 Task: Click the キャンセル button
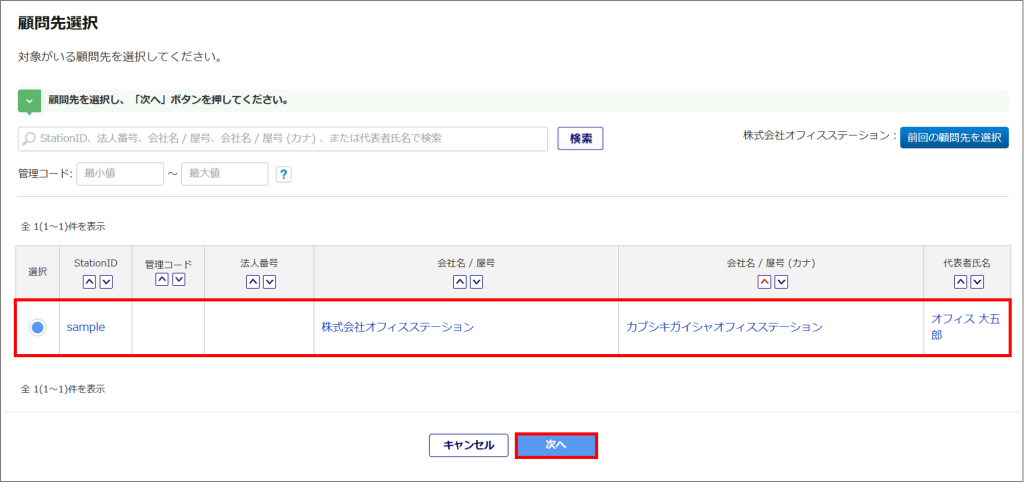pyautogui.click(x=468, y=445)
